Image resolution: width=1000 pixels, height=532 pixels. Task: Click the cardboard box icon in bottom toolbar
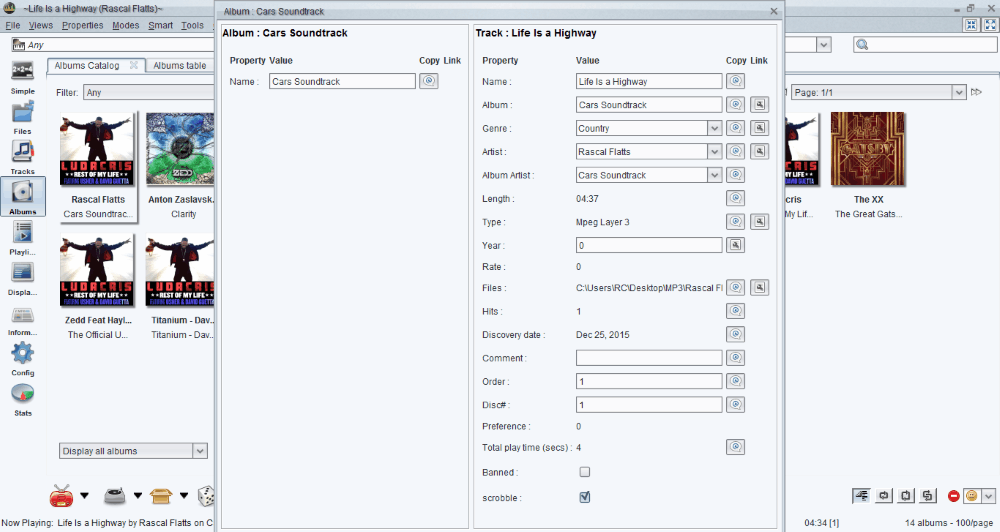(161, 496)
